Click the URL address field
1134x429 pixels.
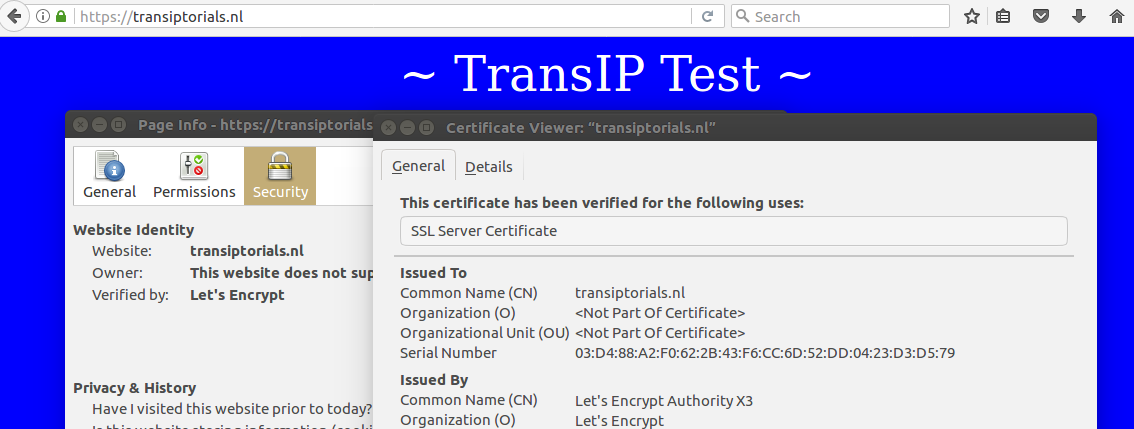[383, 16]
